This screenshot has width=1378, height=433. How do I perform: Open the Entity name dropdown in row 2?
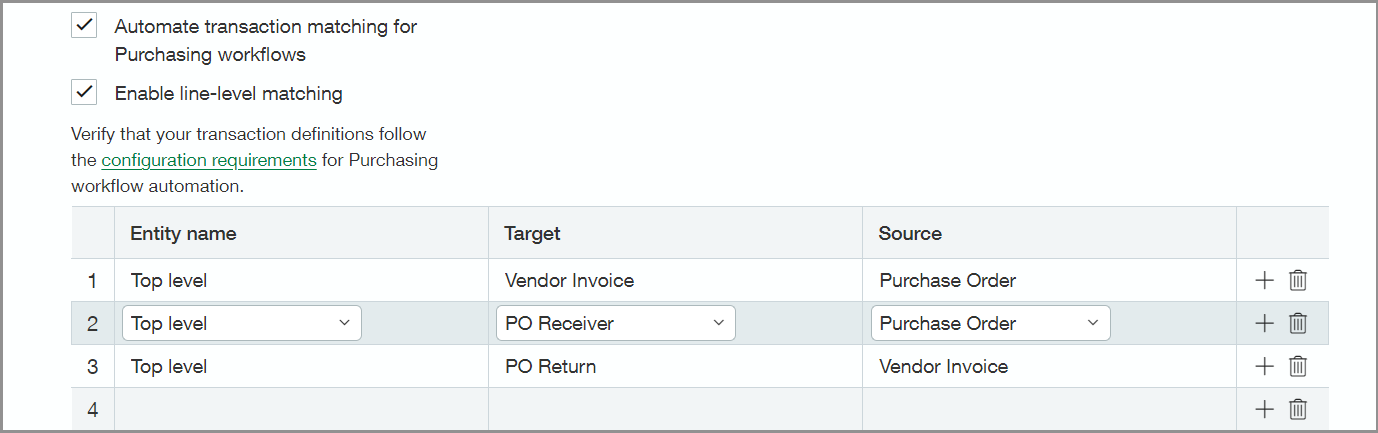pyautogui.click(x=241, y=323)
